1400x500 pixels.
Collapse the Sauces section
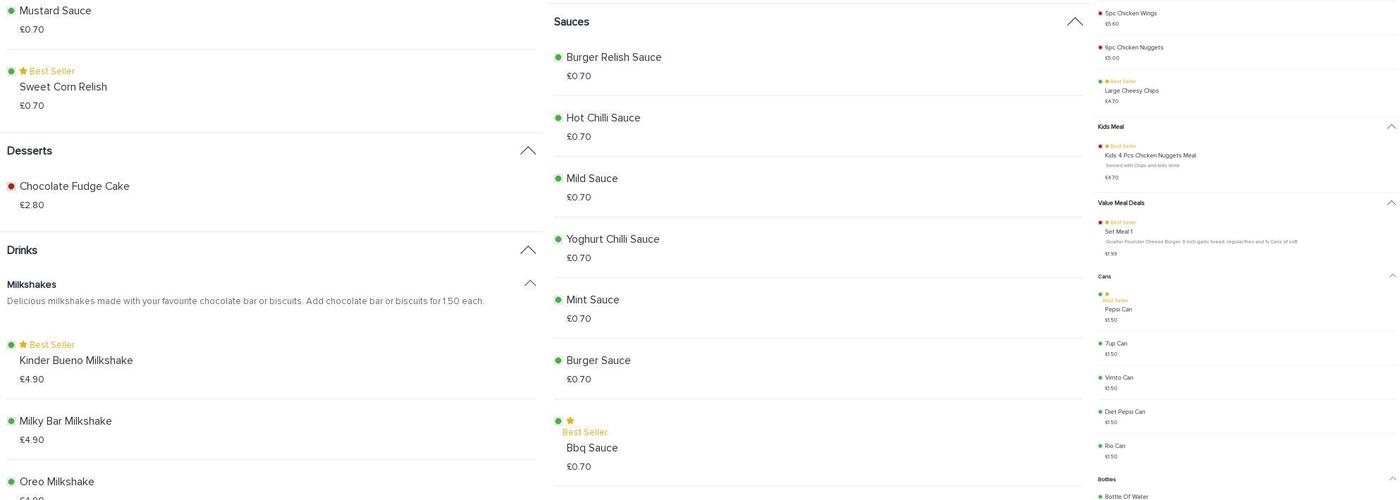1075,22
